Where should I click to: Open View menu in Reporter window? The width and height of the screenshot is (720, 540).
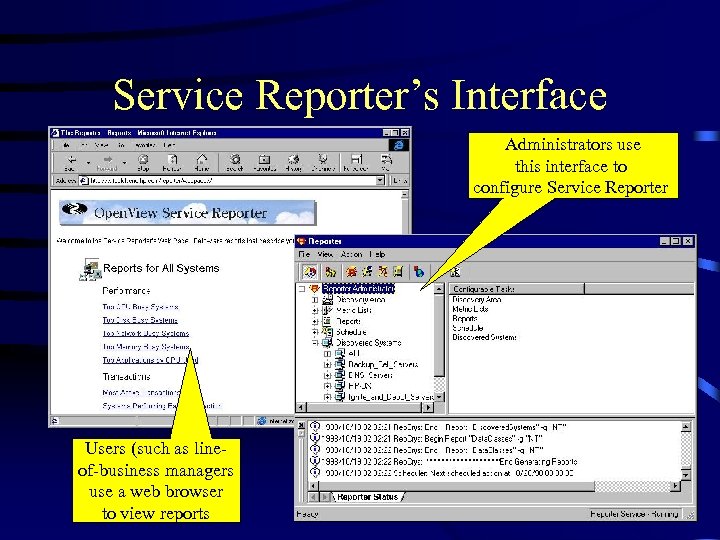pos(325,254)
